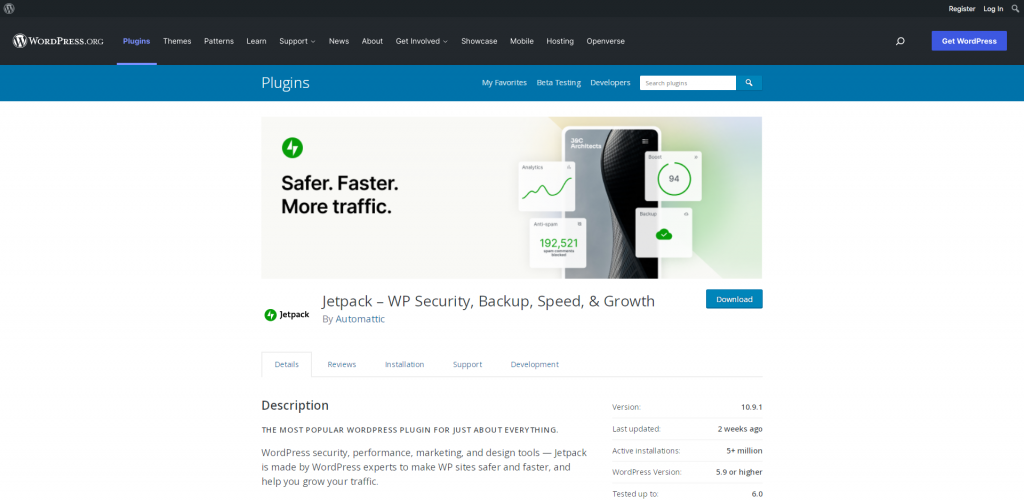Click the WordPress logo in admin bar
The width and height of the screenshot is (1024, 503).
pyautogui.click(x=9, y=8)
